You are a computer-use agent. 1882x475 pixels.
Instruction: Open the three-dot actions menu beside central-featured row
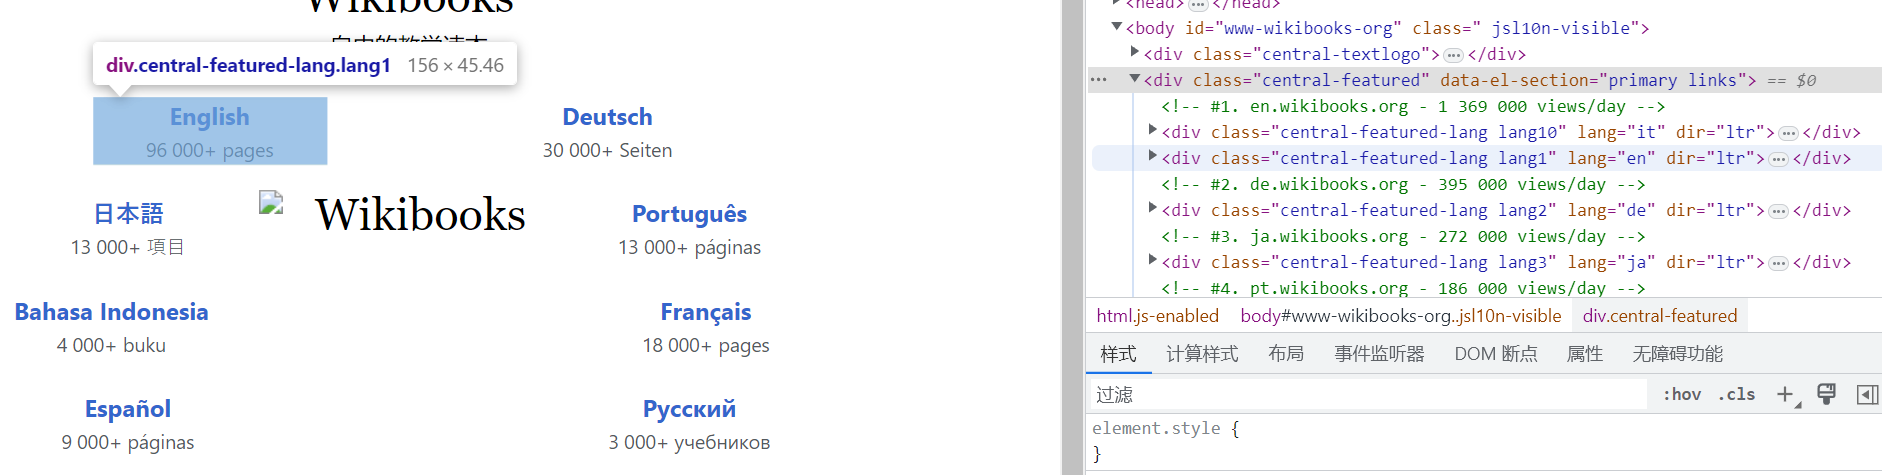point(1099,80)
